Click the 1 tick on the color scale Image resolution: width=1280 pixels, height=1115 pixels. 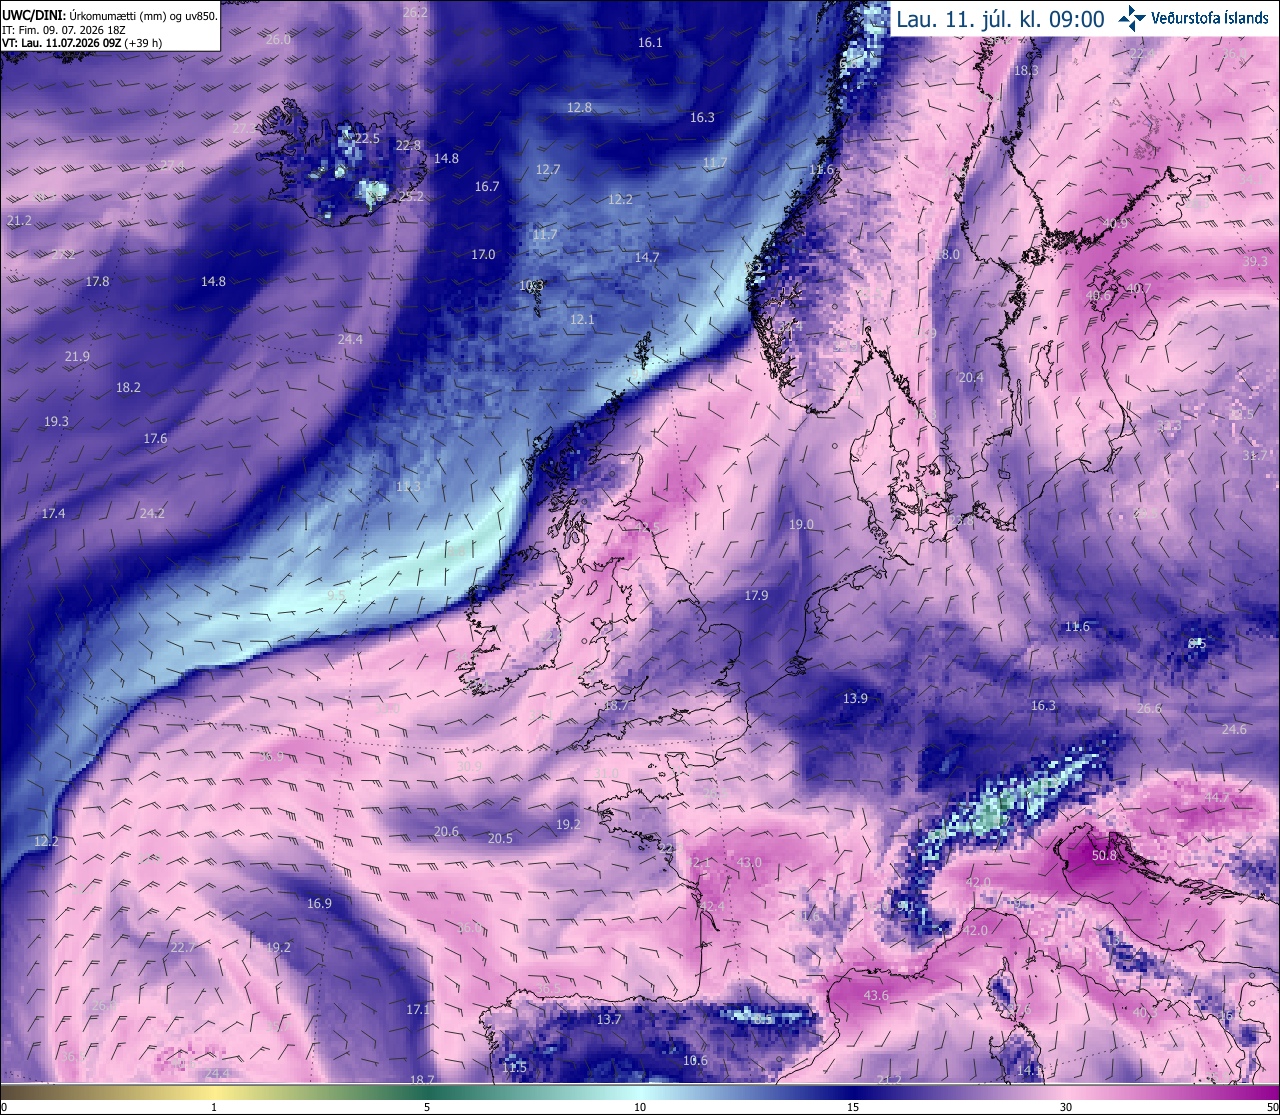(x=214, y=1107)
